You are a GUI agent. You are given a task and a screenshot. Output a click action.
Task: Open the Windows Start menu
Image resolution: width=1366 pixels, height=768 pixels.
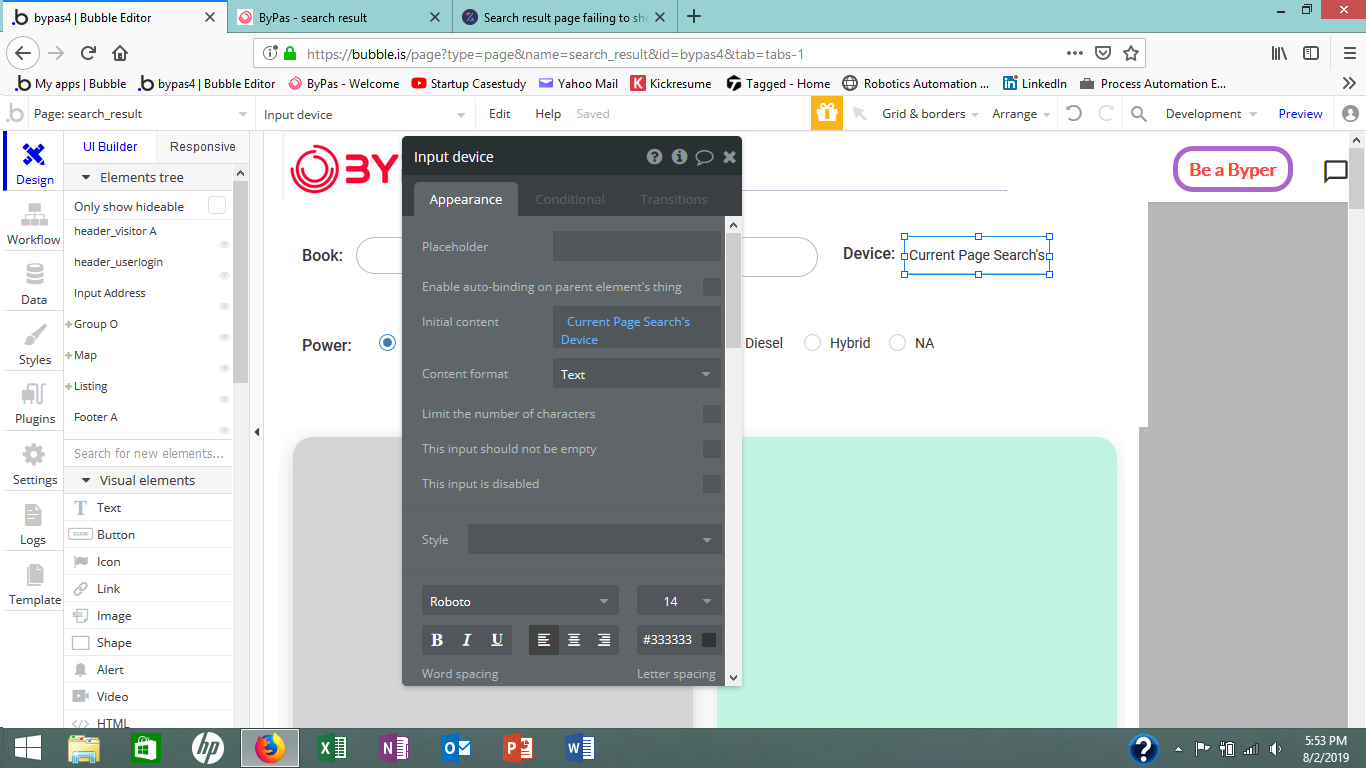27,748
